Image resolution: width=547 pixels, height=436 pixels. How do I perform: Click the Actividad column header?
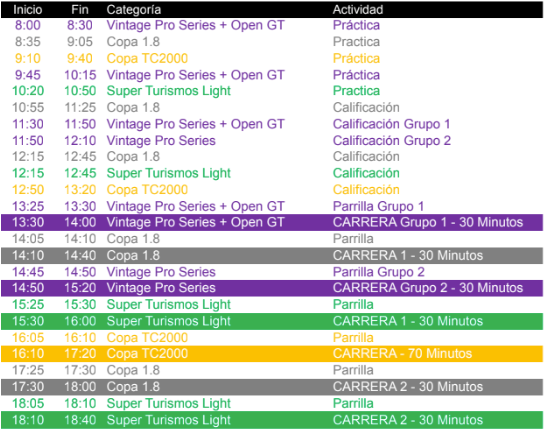tap(358, 10)
